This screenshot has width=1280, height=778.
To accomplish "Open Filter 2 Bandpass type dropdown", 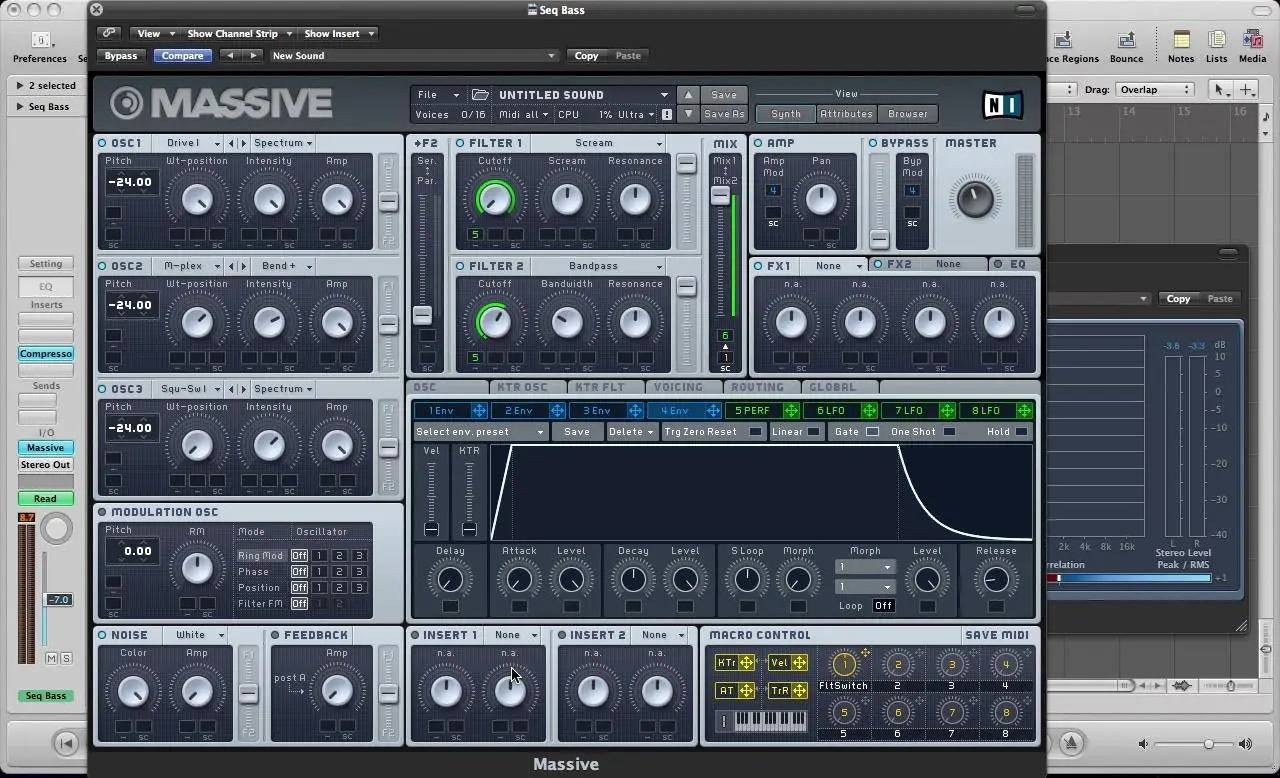I will click(599, 266).
